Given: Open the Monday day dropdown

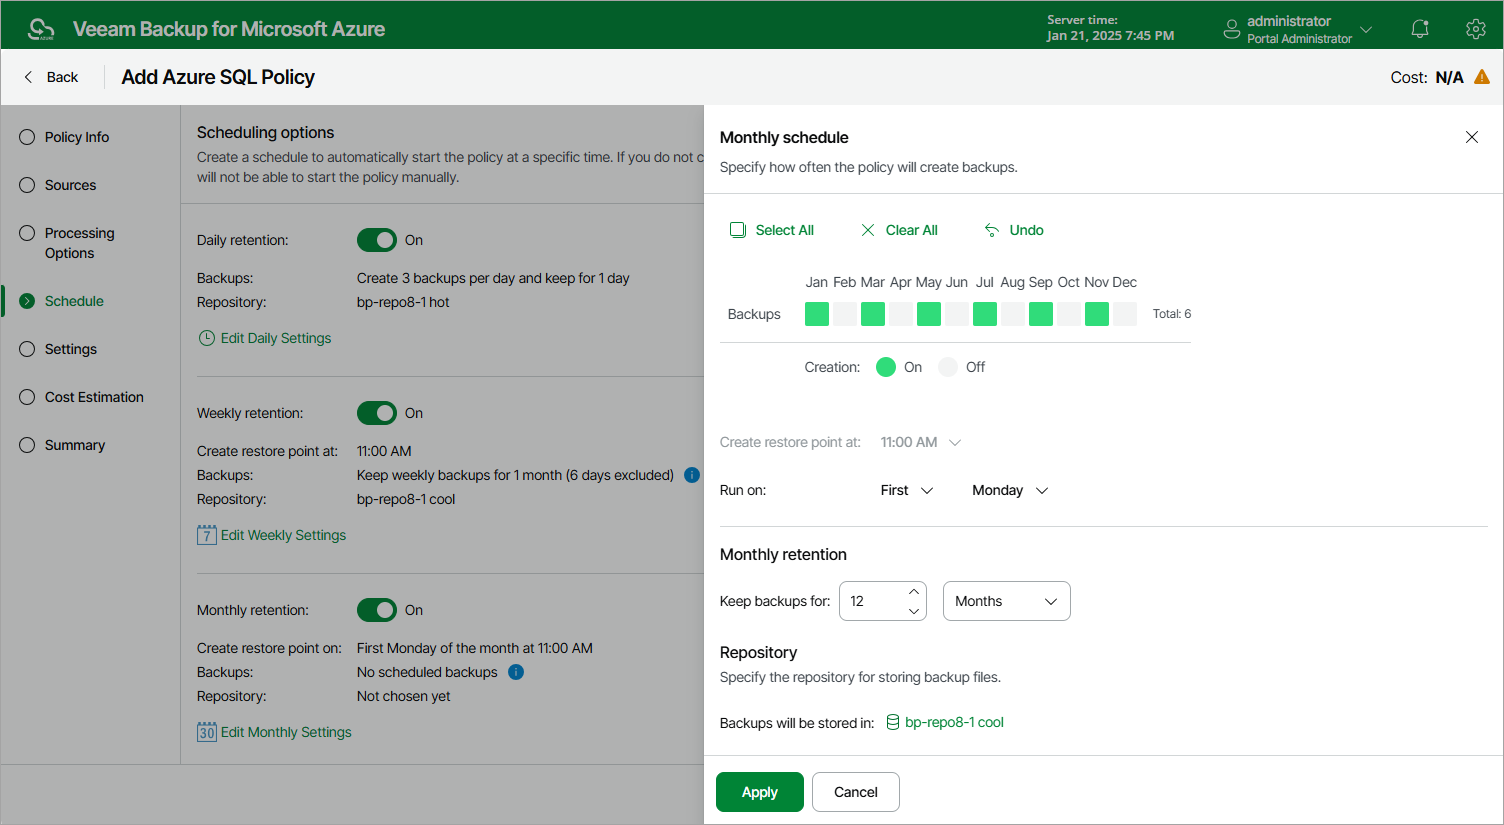Looking at the screenshot, I should point(1010,490).
